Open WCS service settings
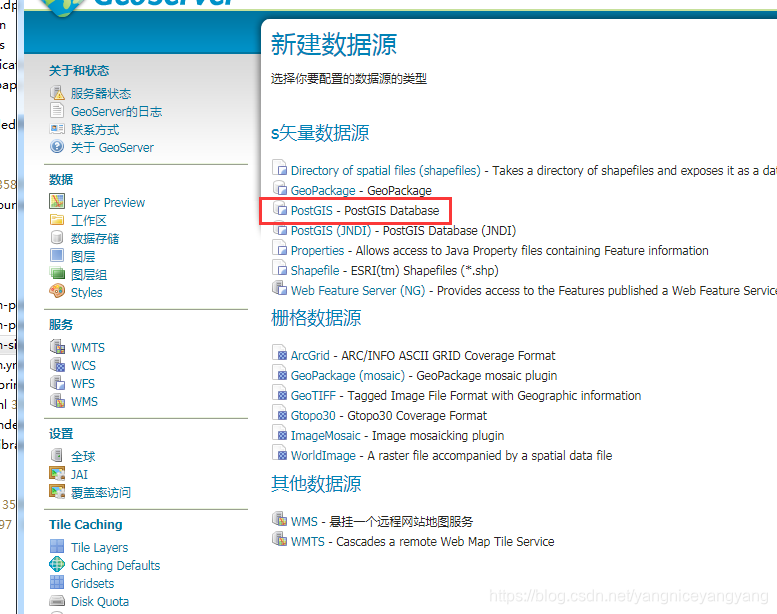The image size is (777, 614). click(x=83, y=366)
